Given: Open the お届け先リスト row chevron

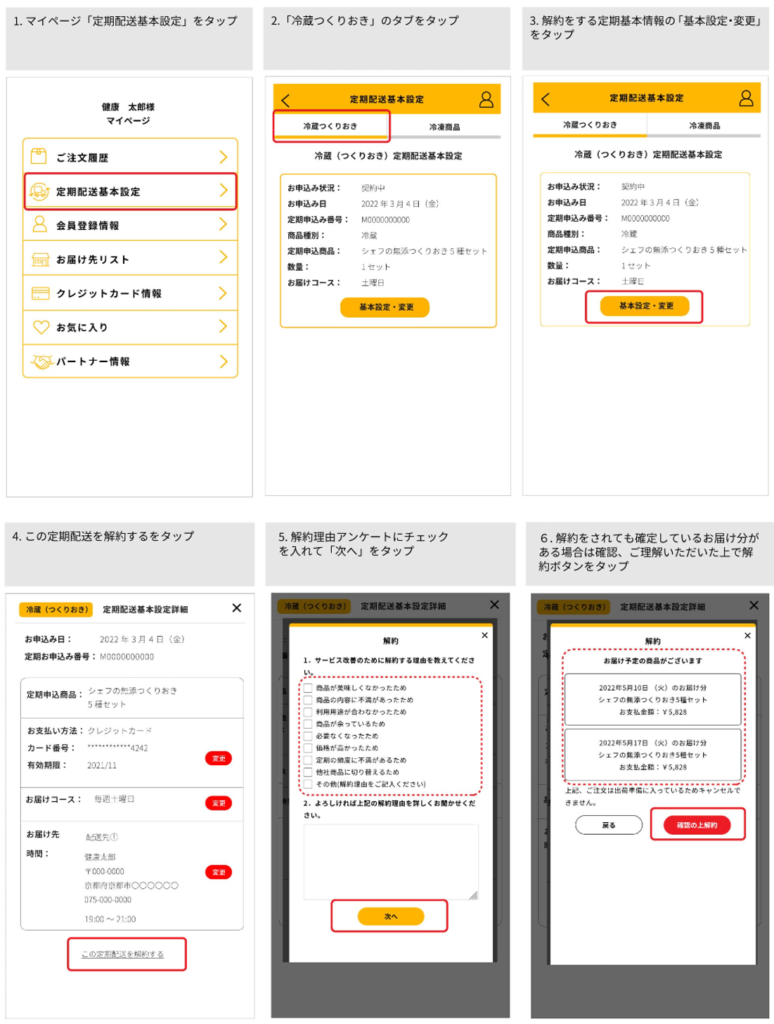Looking at the screenshot, I should pyautogui.click(x=223, y=257).
